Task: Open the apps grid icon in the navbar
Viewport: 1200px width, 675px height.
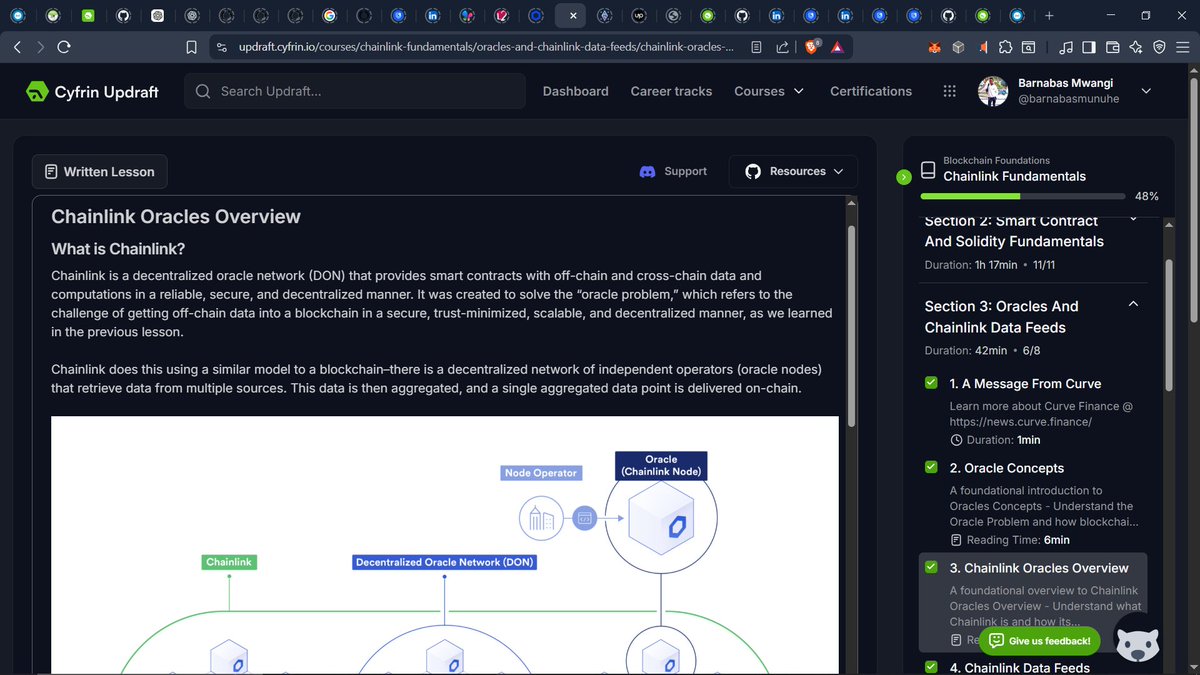Action: point(949,91)
